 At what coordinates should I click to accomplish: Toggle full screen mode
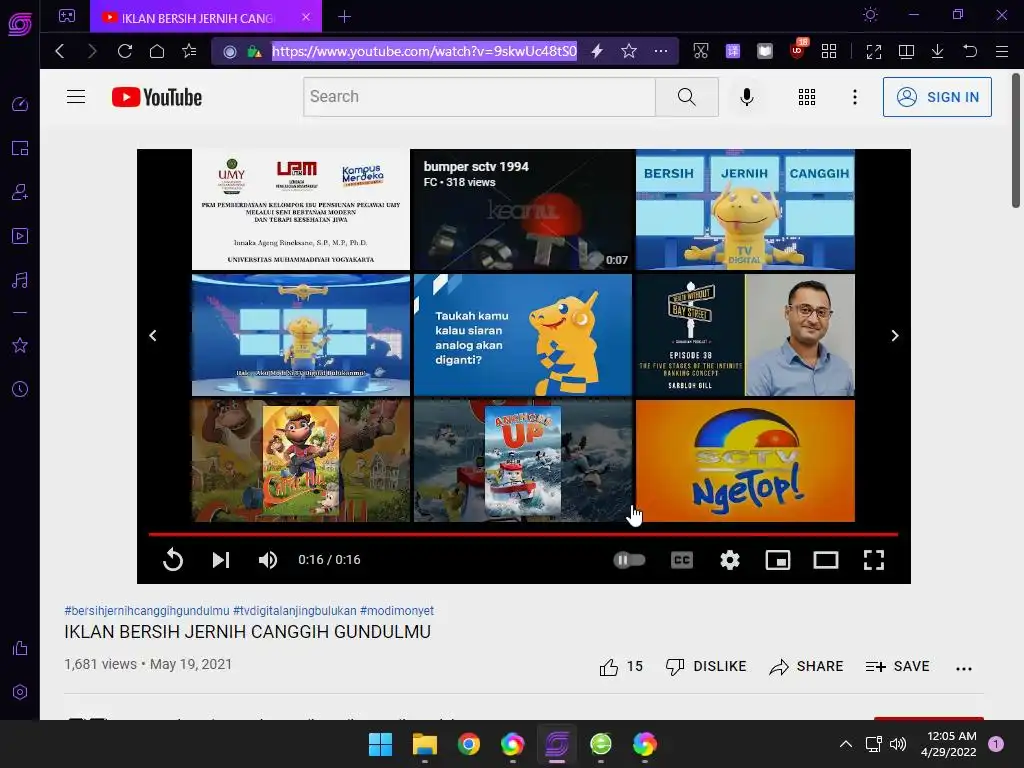click(x=874, y=560)
